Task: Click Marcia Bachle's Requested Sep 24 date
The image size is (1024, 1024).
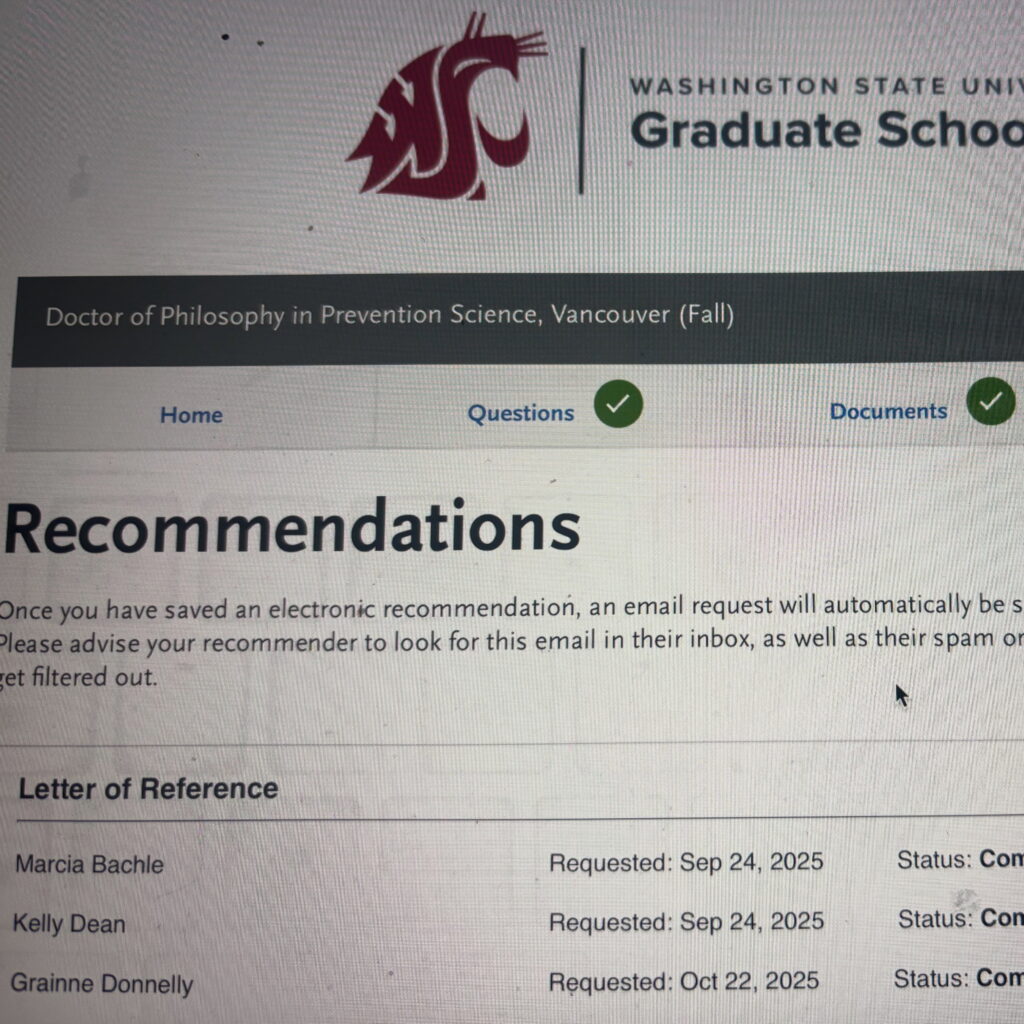Action: pyautogui.click(x=686, y=862)
